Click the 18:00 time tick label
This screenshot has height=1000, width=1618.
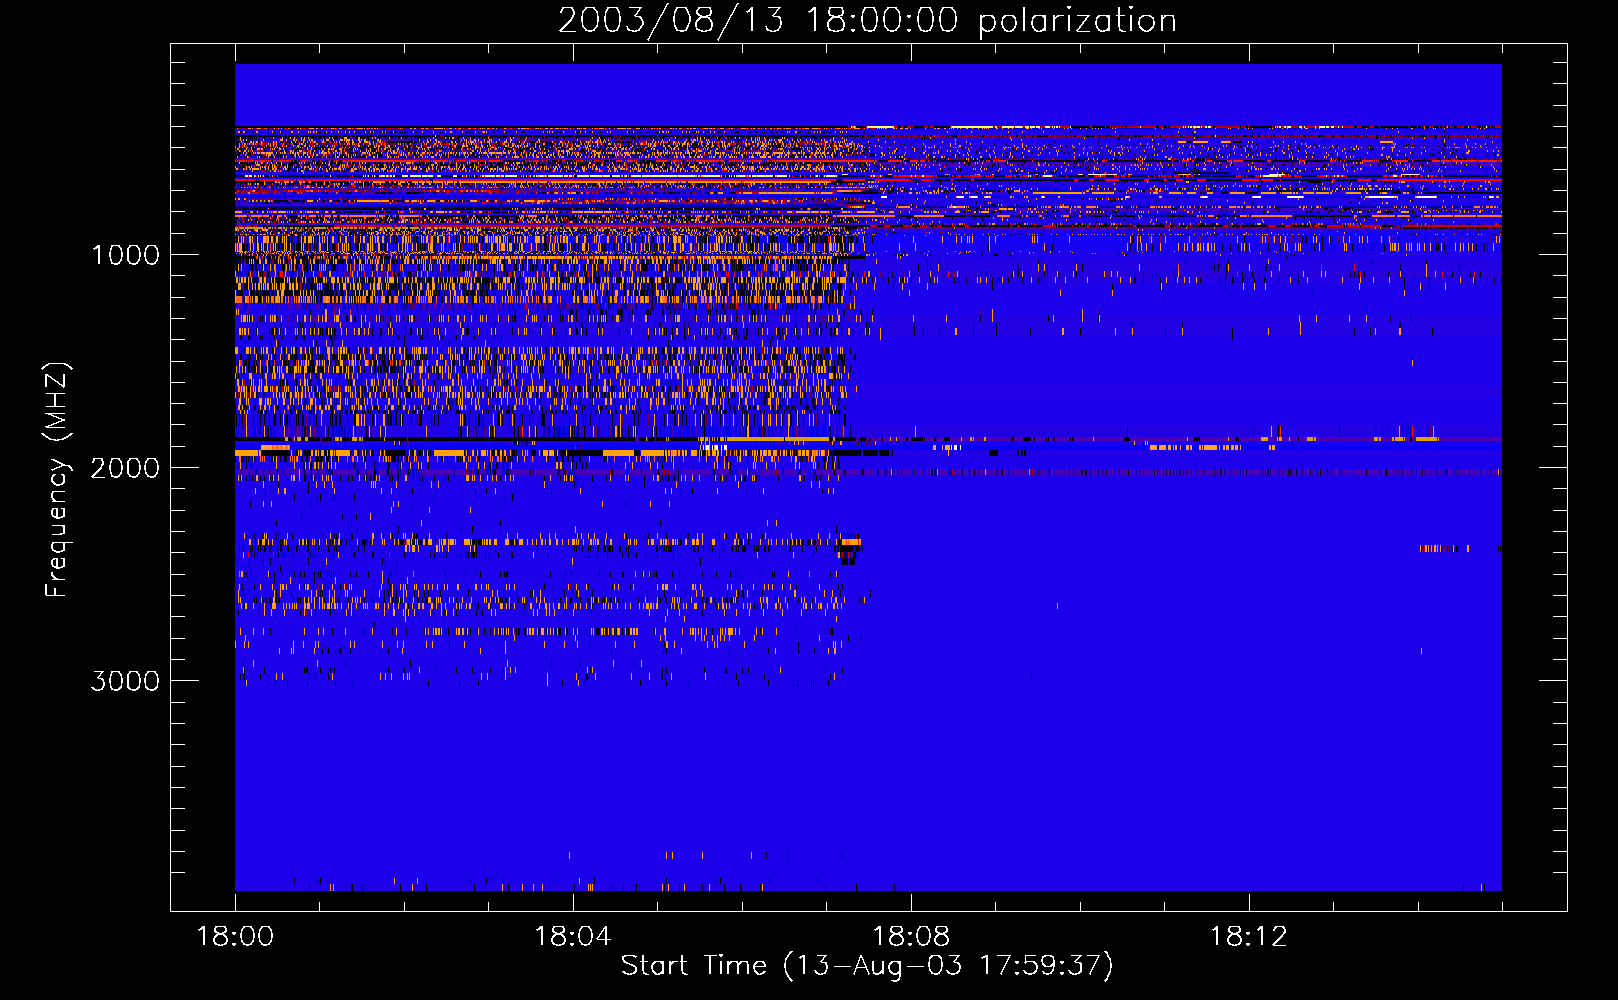(x=235, y=937)
